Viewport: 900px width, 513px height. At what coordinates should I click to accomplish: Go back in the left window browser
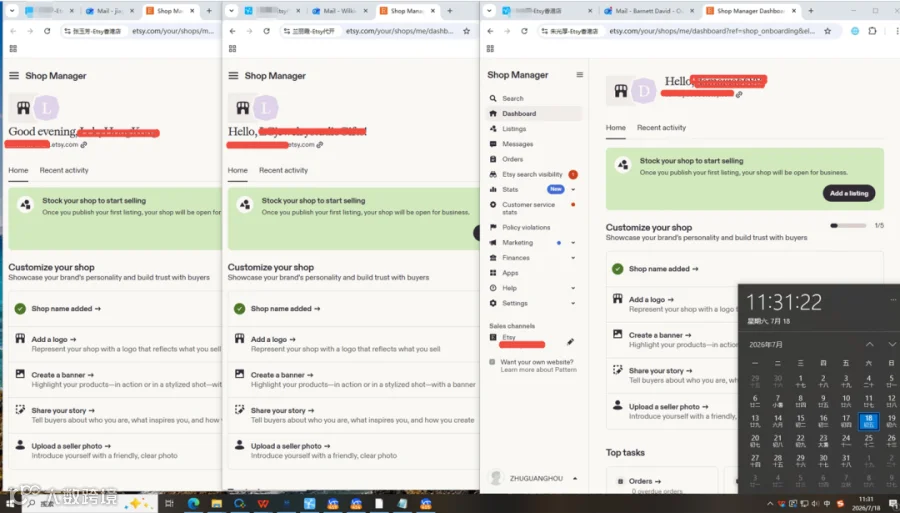coord(13,31)
